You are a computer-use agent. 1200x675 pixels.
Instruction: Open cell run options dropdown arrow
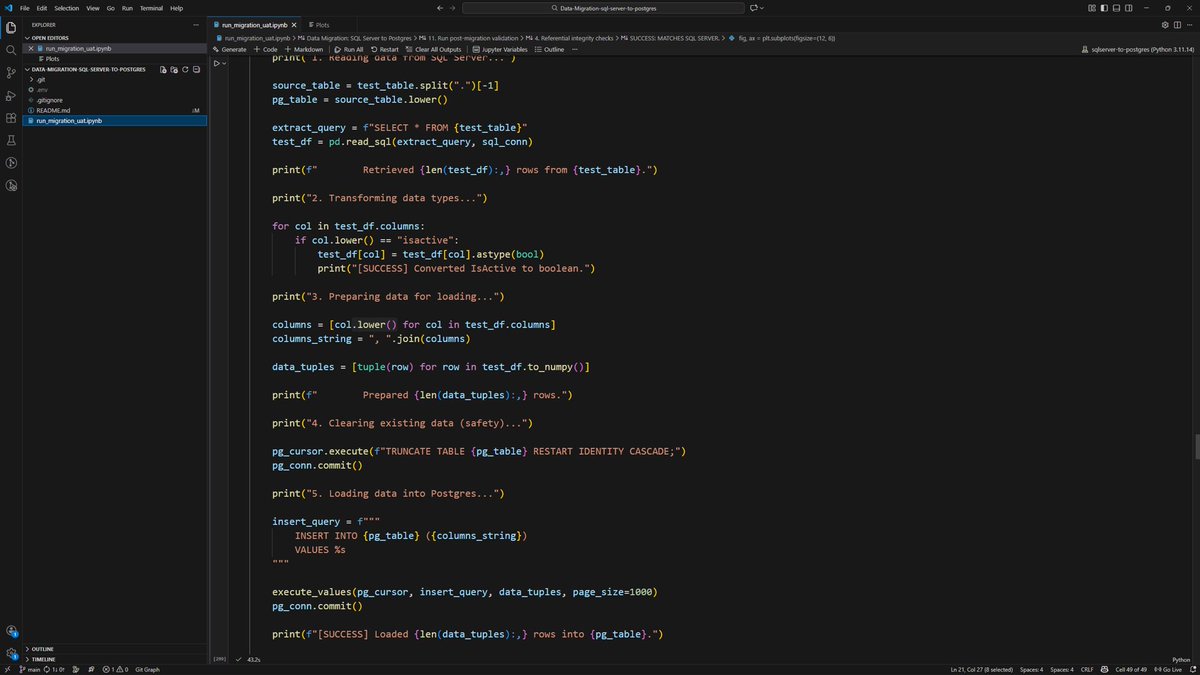coord(225,63)
